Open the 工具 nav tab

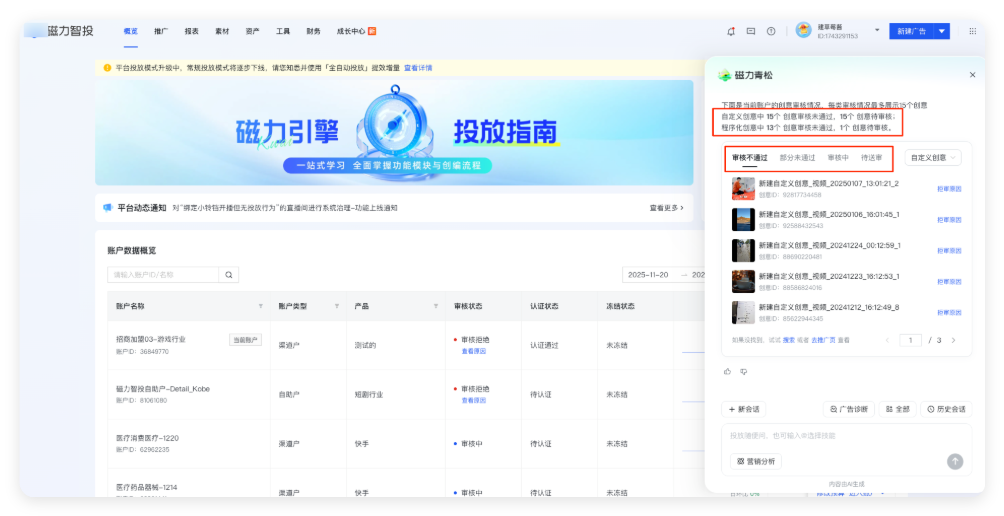tap(283, 31)
